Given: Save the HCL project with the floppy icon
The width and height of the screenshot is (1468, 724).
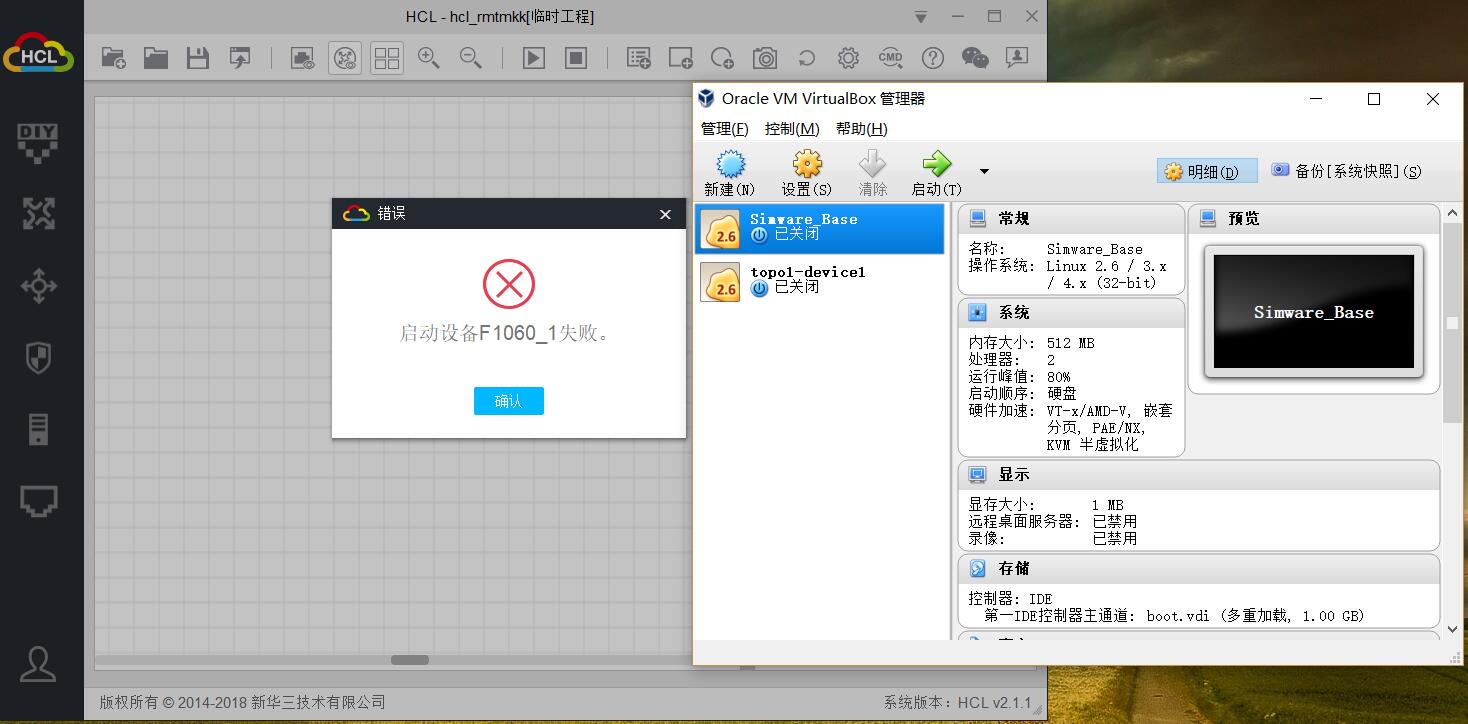Looking at the screenshot, I should click(198, 58).
